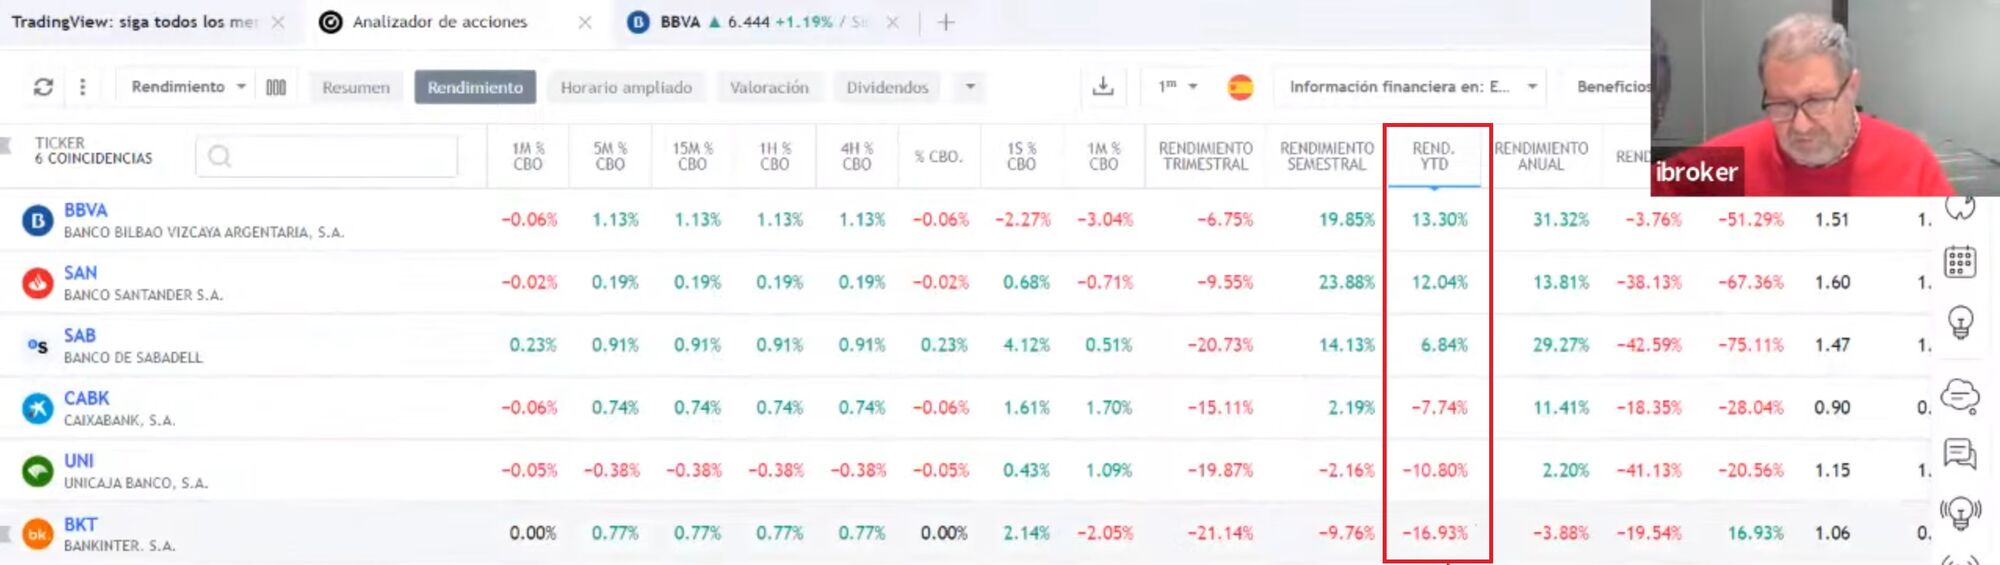The image size is (2000, 565).
Task: Click the Spain flag market selector
Action: click(x=1240, y=87)
